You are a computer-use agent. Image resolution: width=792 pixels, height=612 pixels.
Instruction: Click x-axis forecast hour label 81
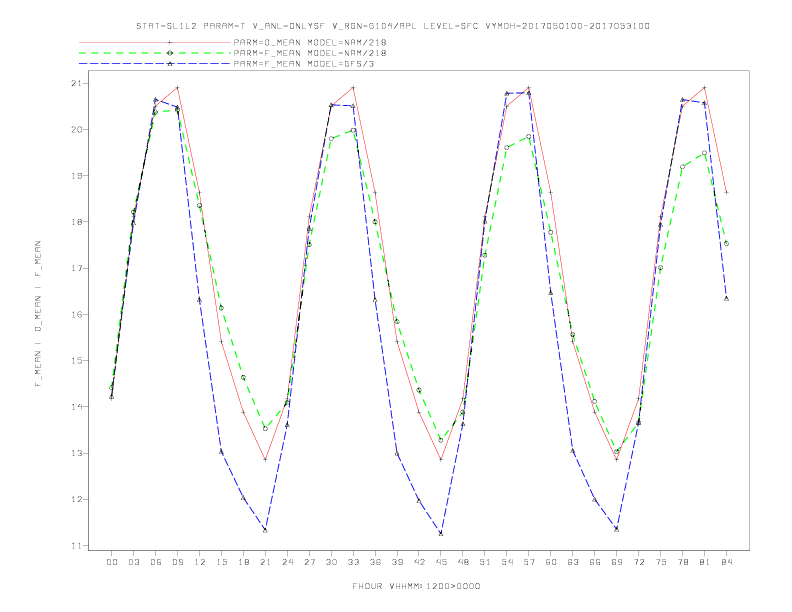[x=705, y=562]
